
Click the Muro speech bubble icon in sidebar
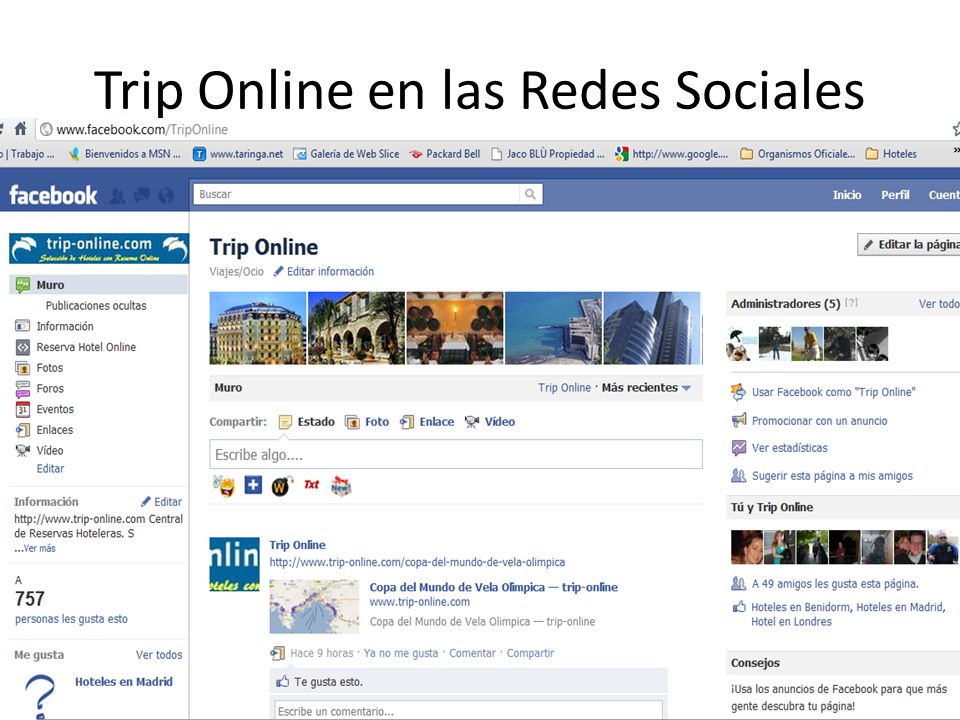pyautogui.click(x=23, y=285)
